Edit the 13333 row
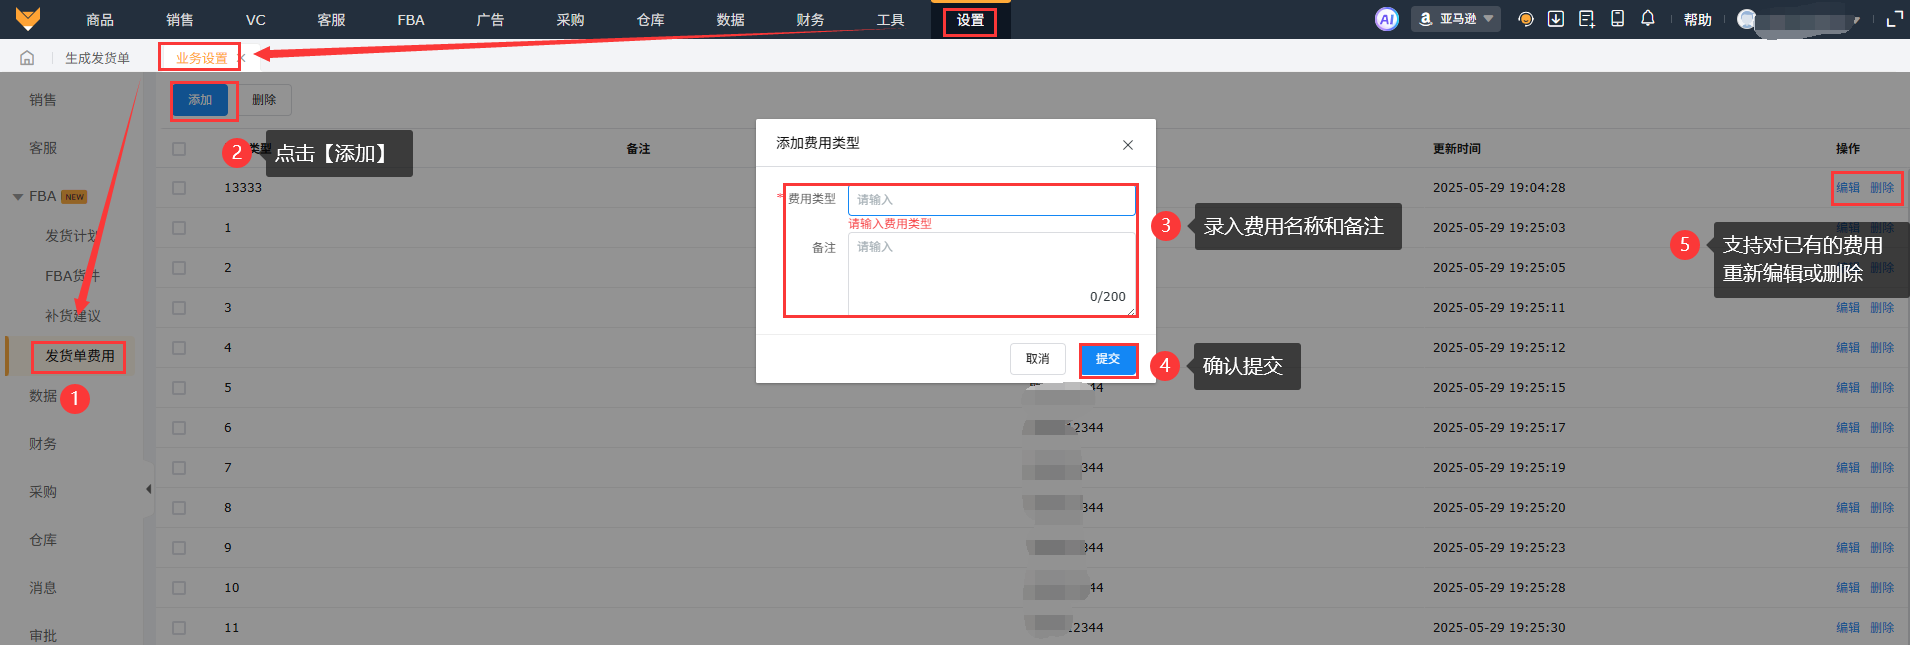1910x645 pixels. [x=1848, y=188]
